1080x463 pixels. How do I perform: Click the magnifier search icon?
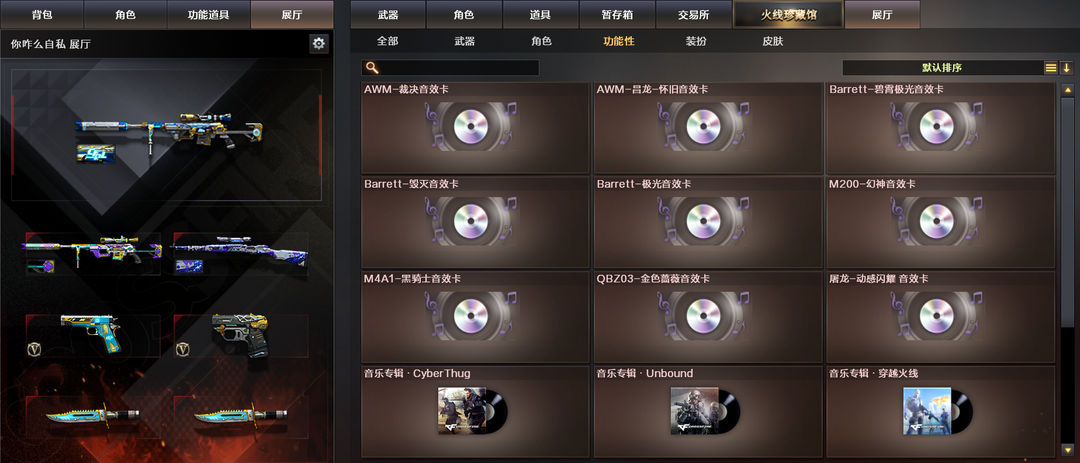[x=371, y=68]
